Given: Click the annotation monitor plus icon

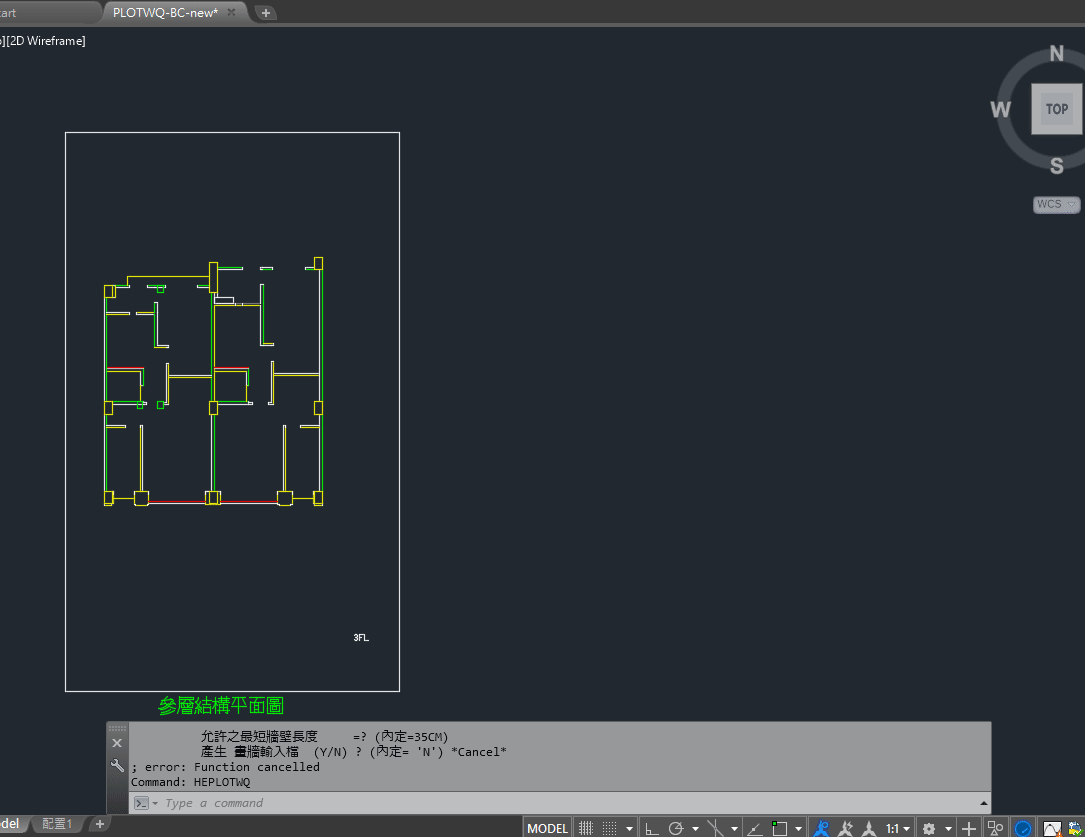Looking at the screenshot, I should (x=969, y=828).
